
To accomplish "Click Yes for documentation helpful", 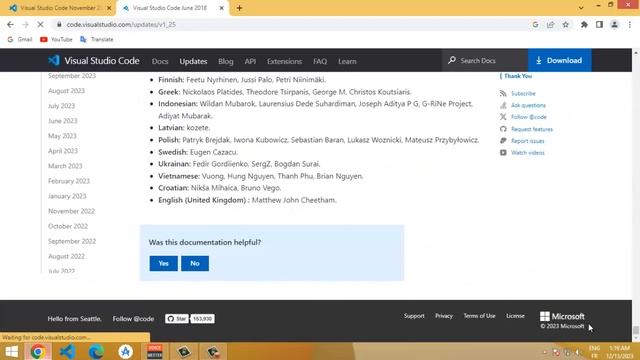I will coord(163,263).
